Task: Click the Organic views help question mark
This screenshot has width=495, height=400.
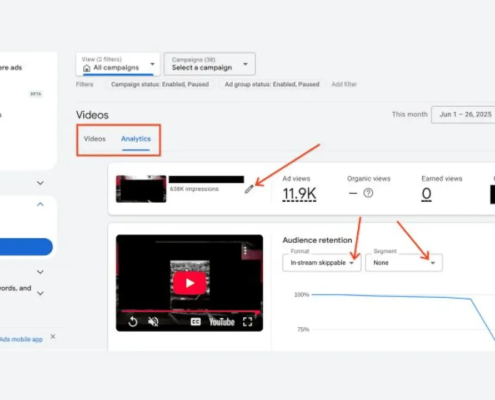Action: 368,193
